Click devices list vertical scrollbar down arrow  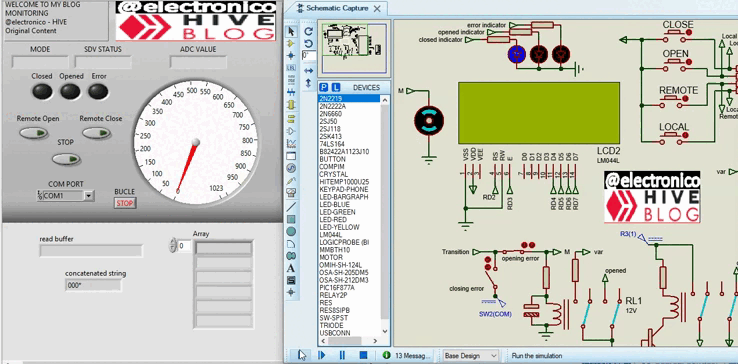point(385,331)
